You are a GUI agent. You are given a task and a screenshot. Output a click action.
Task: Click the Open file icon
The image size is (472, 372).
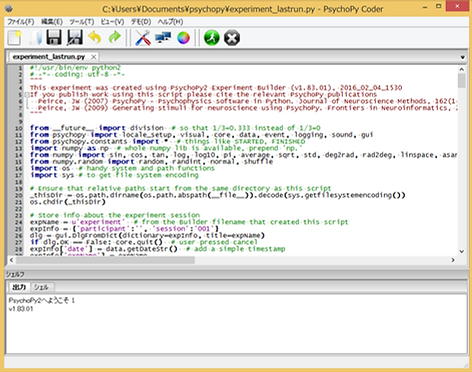coord(35,38)
